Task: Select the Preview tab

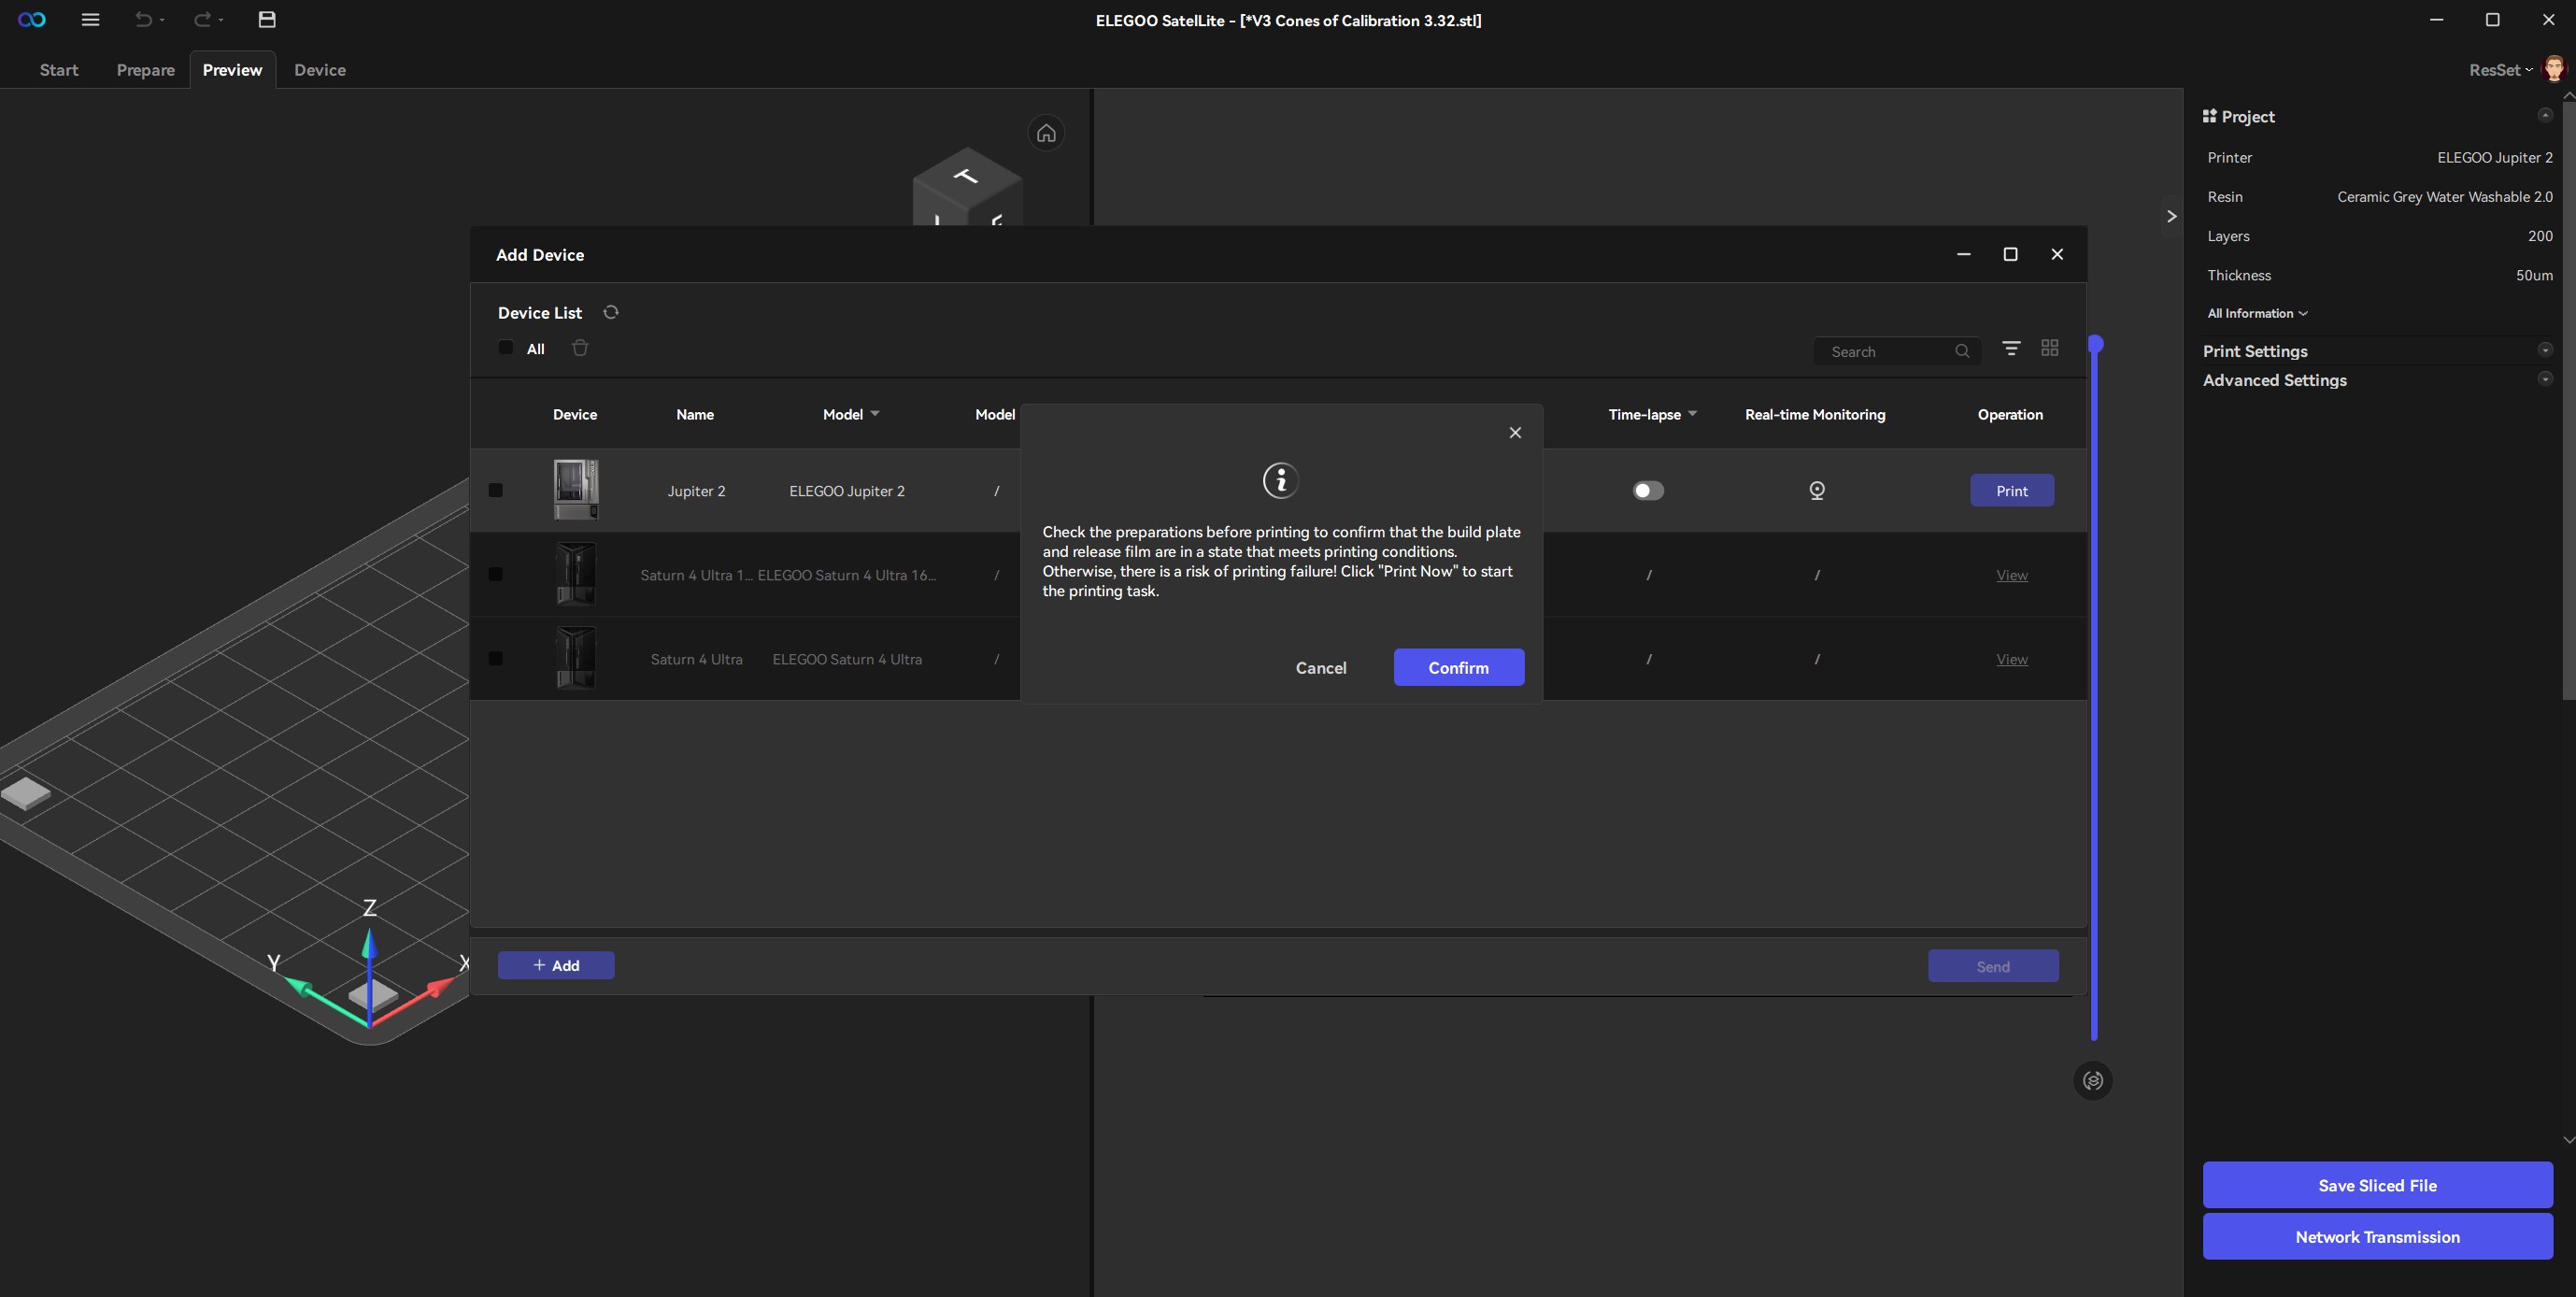Action: (232, 70)
